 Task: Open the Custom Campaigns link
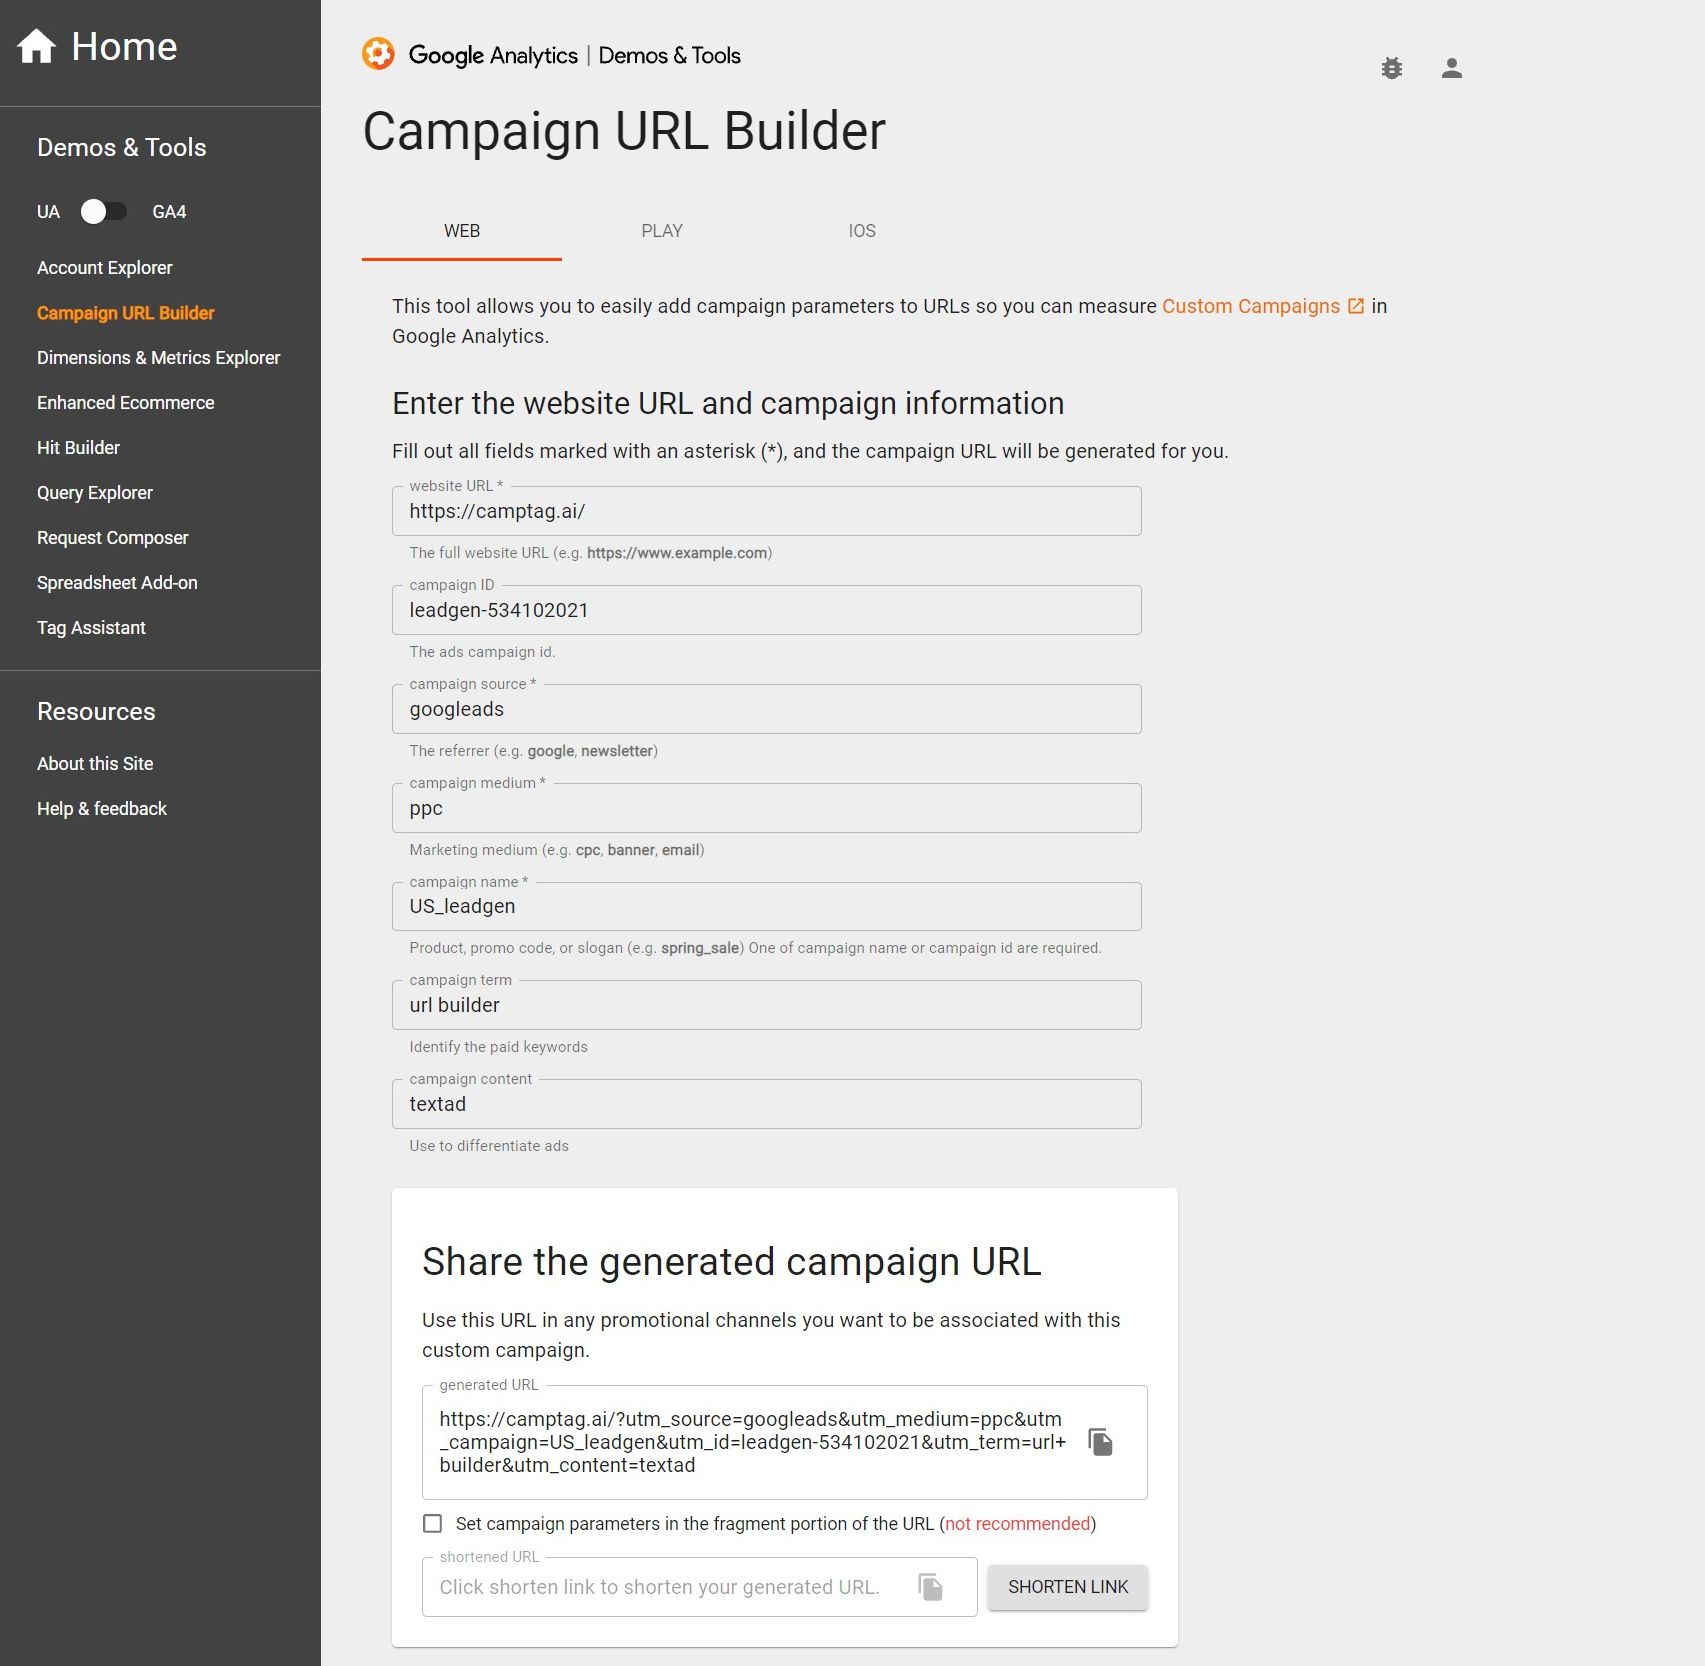tap(1249, 305)
